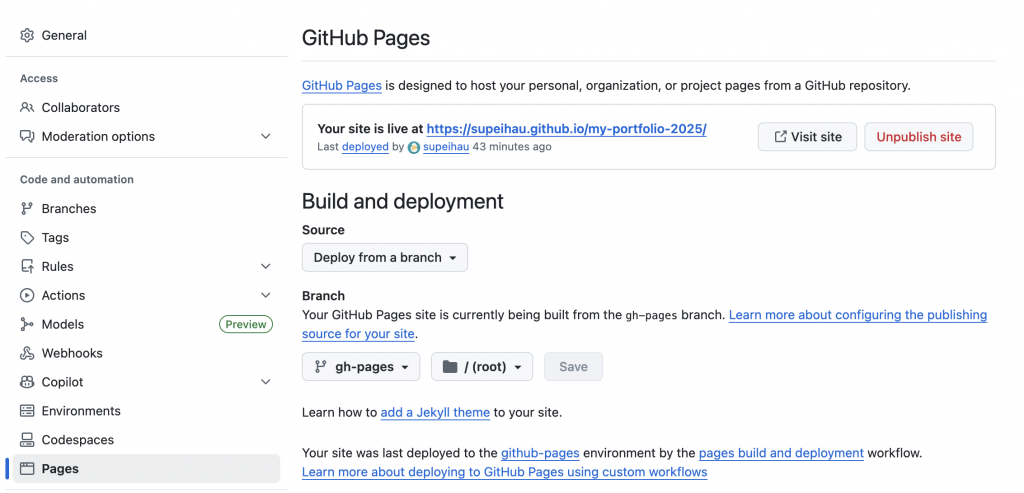This screenshot has width=1024, height=493.
Task: Open Learn more about configuring publishing source
Action: (857, 315)
